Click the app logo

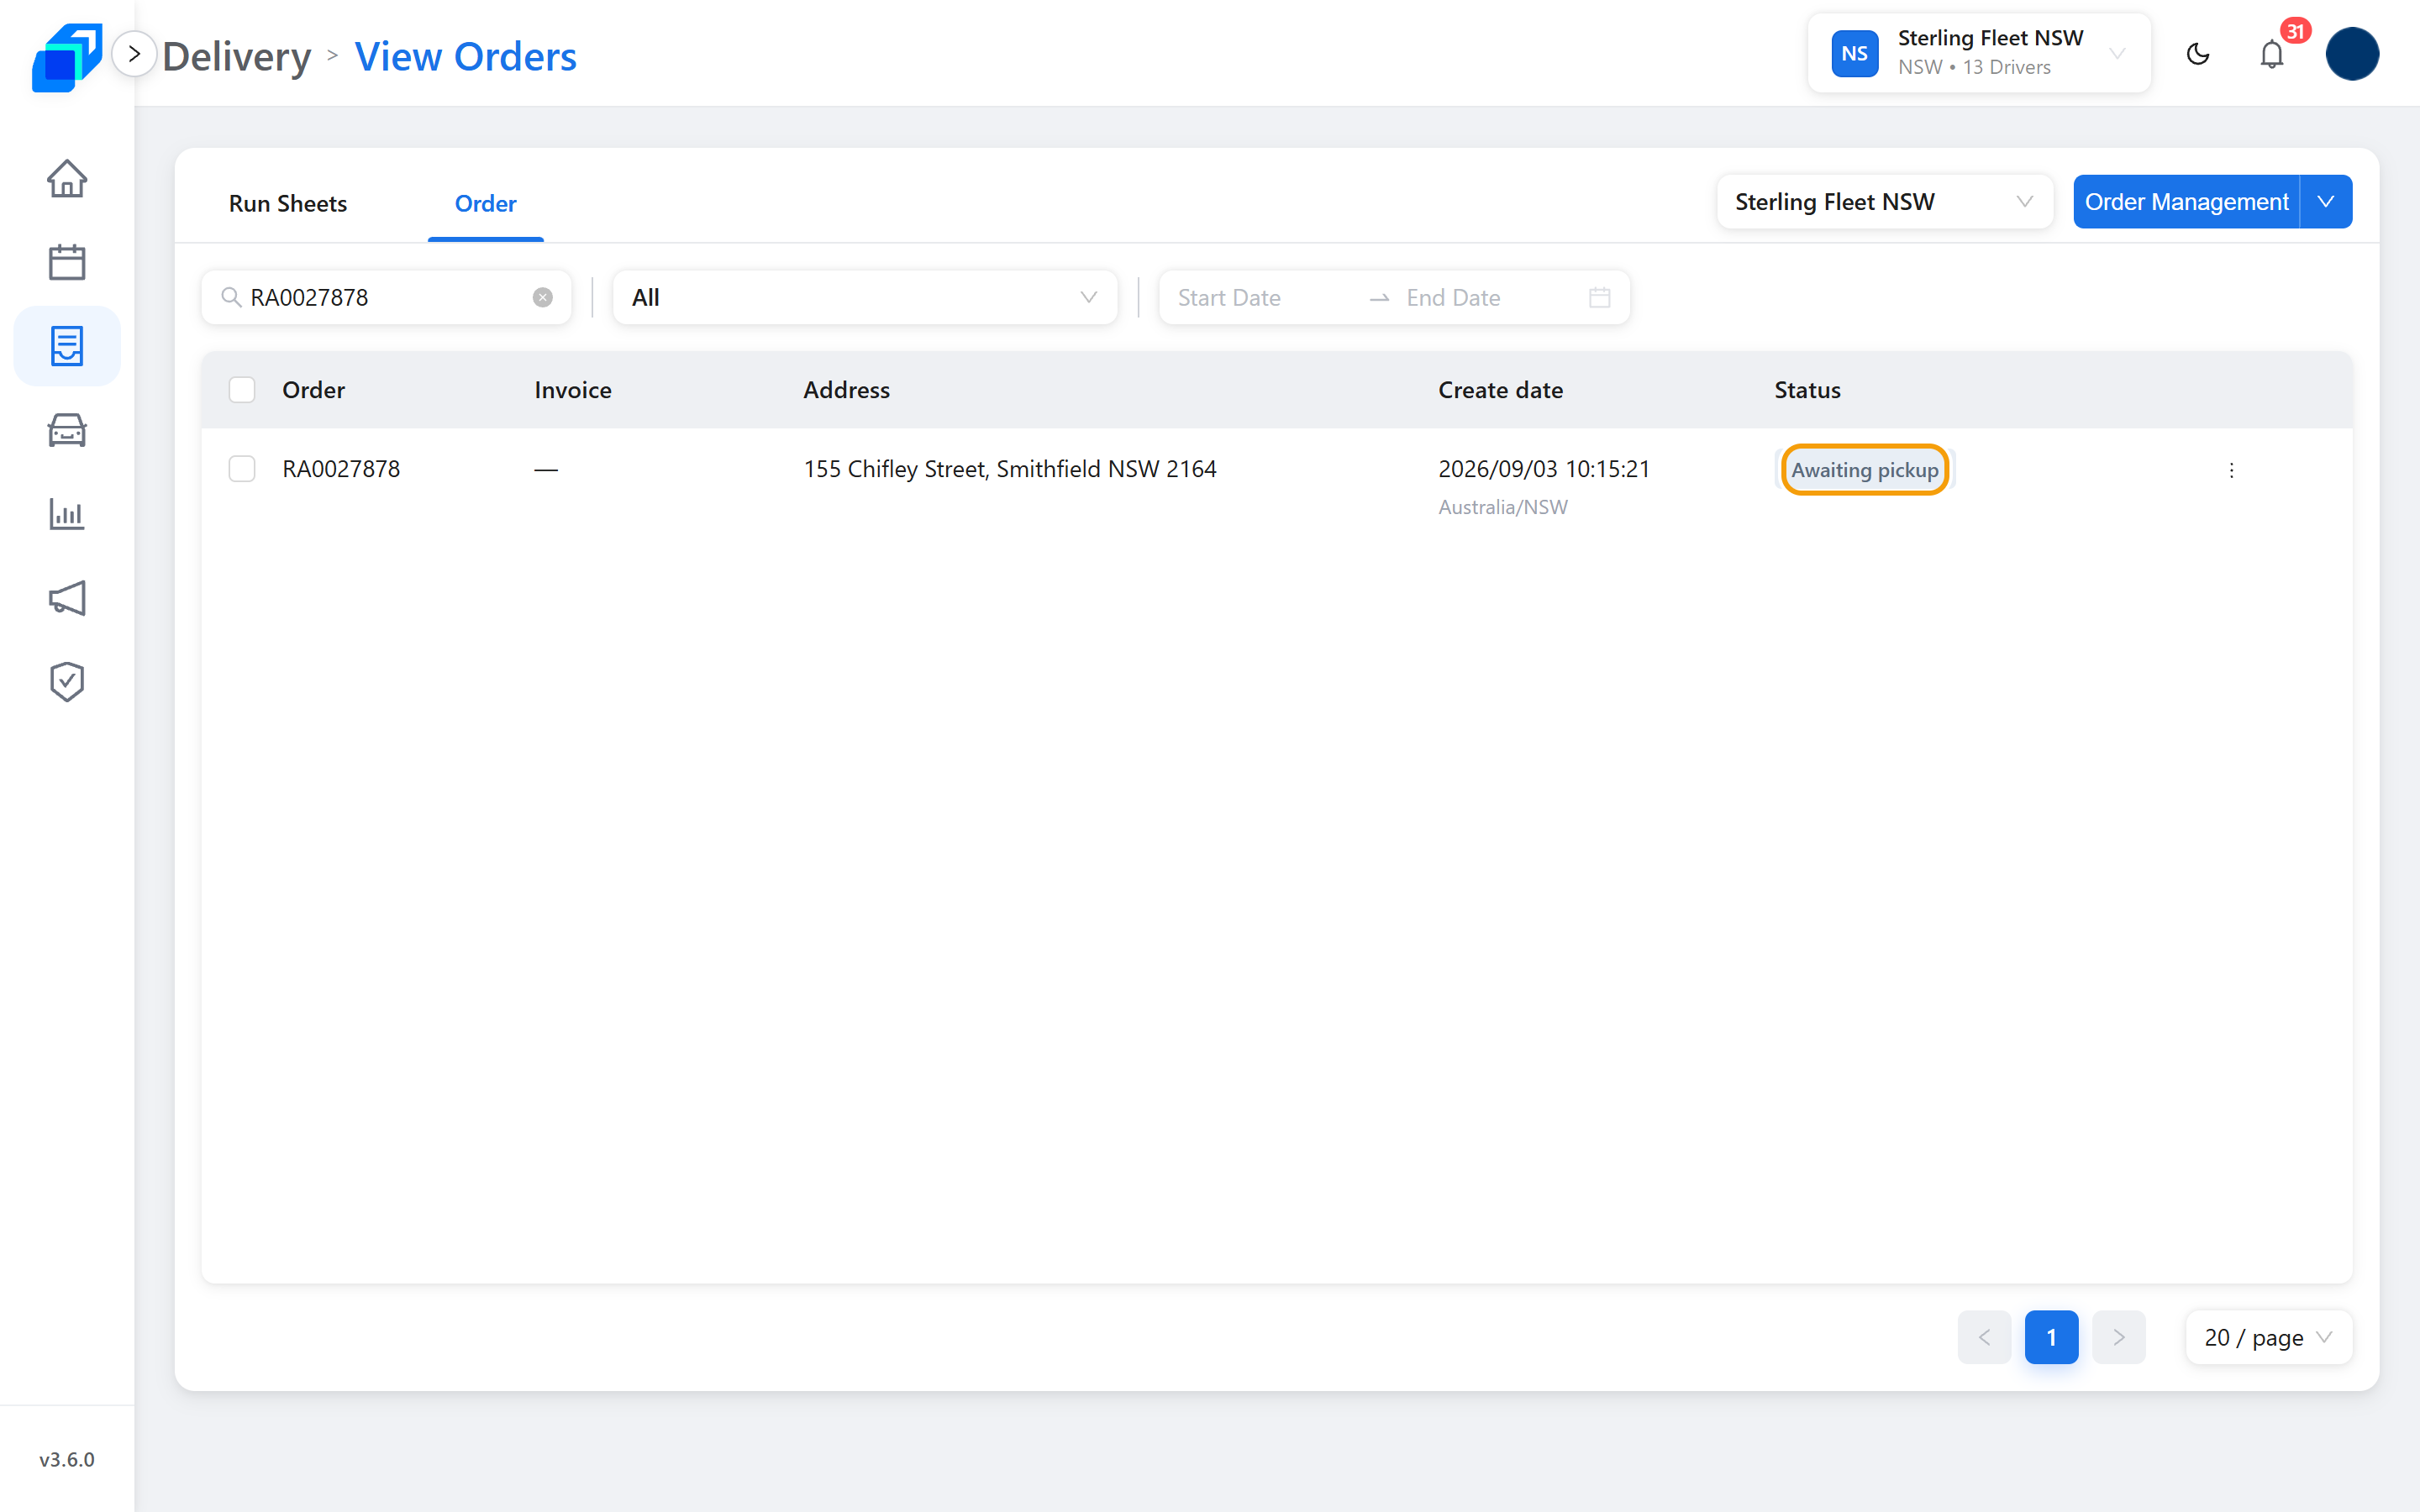[67, 57]
